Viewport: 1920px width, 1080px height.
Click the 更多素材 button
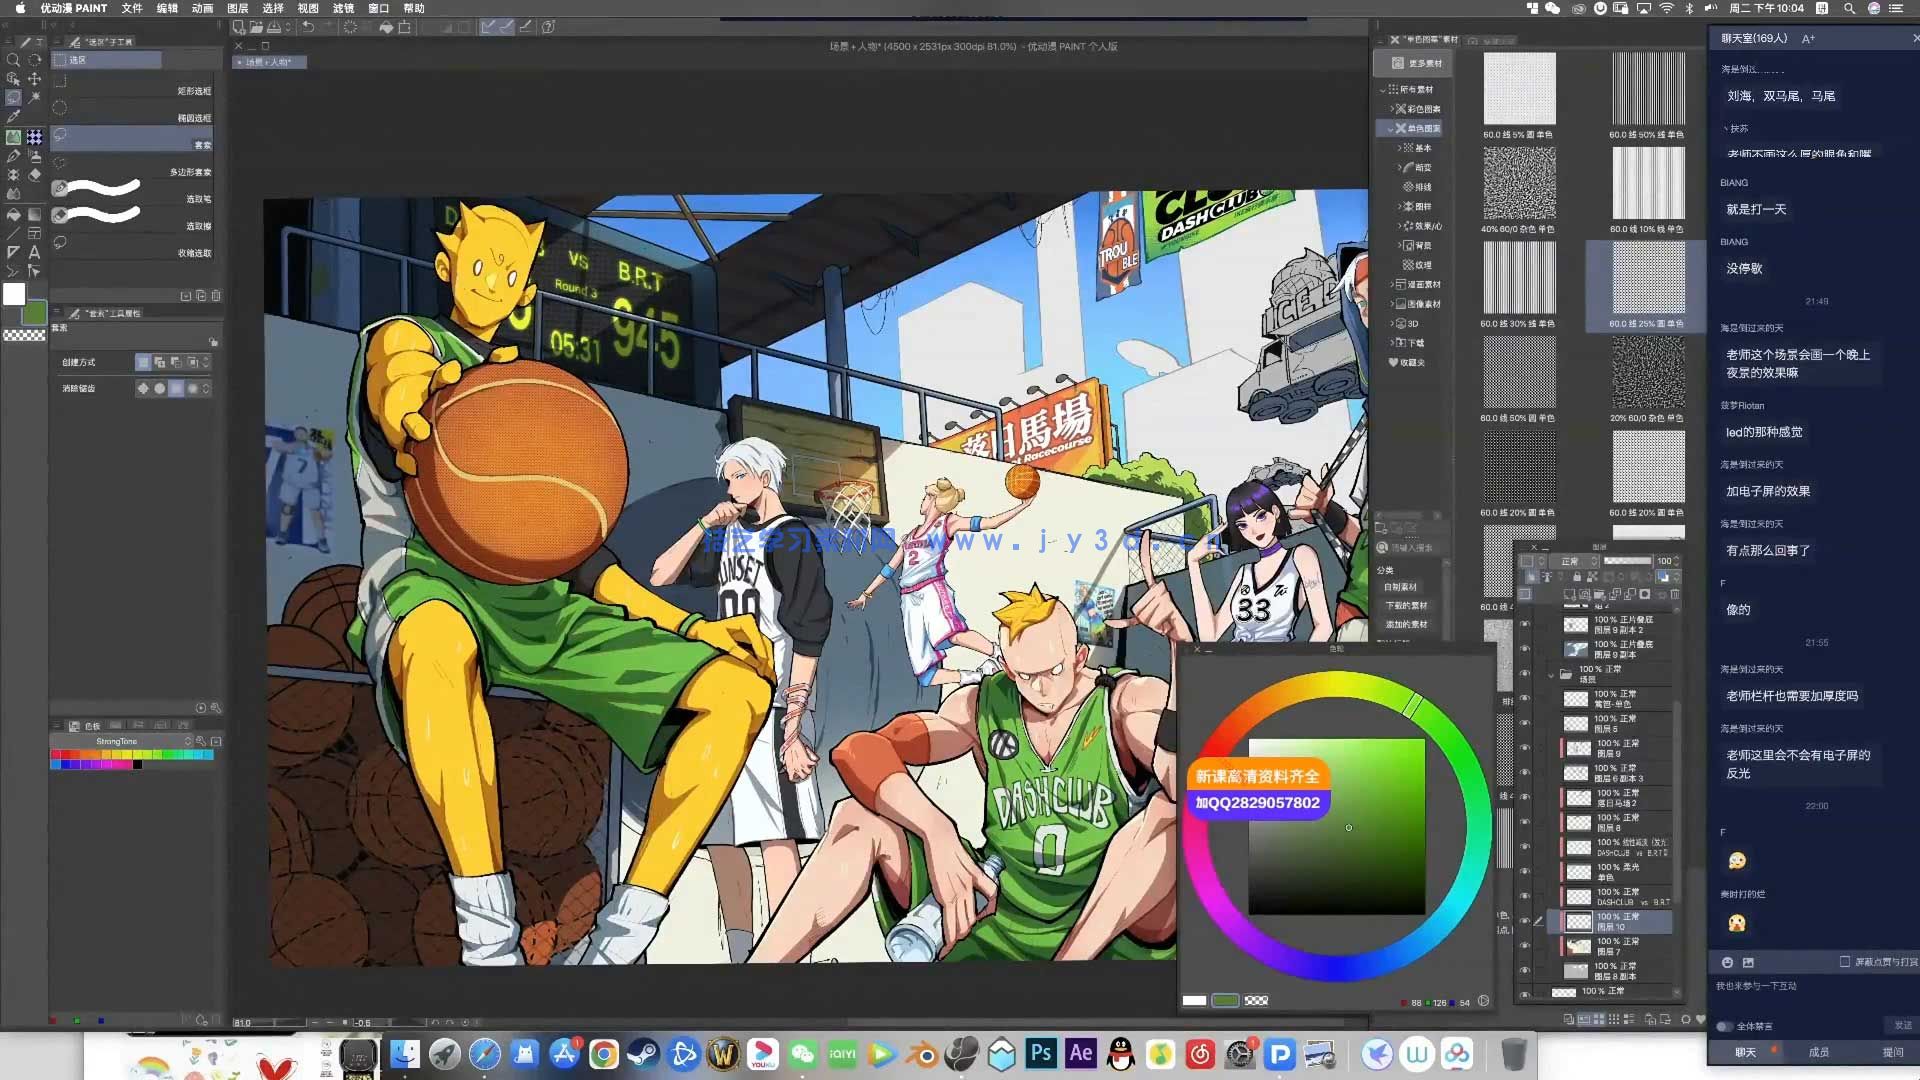(x=1415, y=63)
